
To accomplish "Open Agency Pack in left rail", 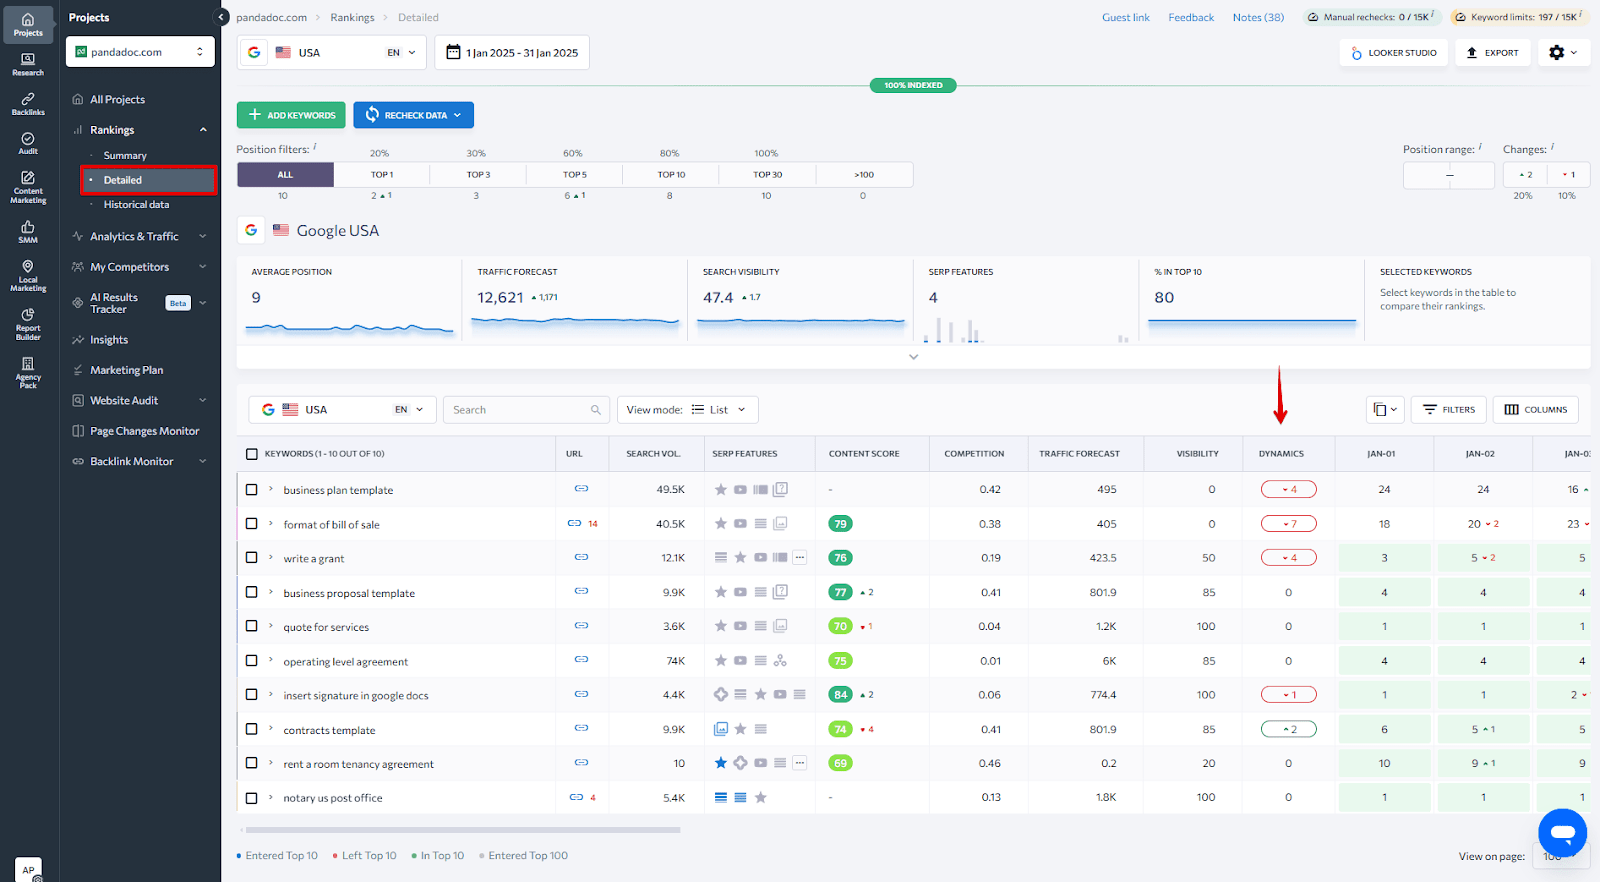I will (x=28, y=372).
